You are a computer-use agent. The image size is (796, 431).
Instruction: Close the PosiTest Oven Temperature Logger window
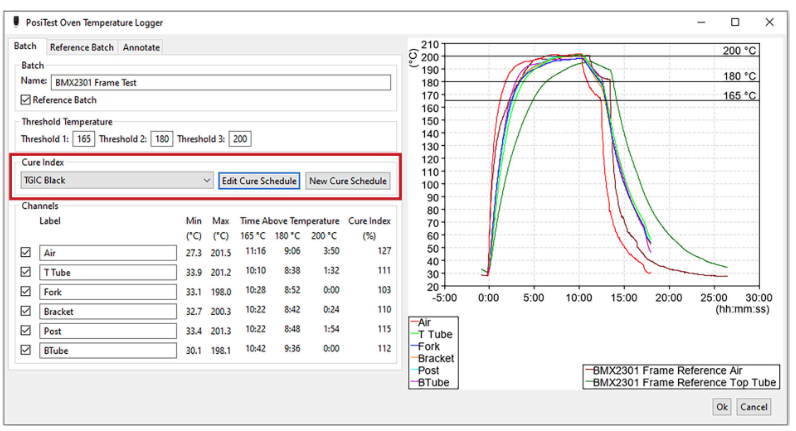(x=770, y=22)
